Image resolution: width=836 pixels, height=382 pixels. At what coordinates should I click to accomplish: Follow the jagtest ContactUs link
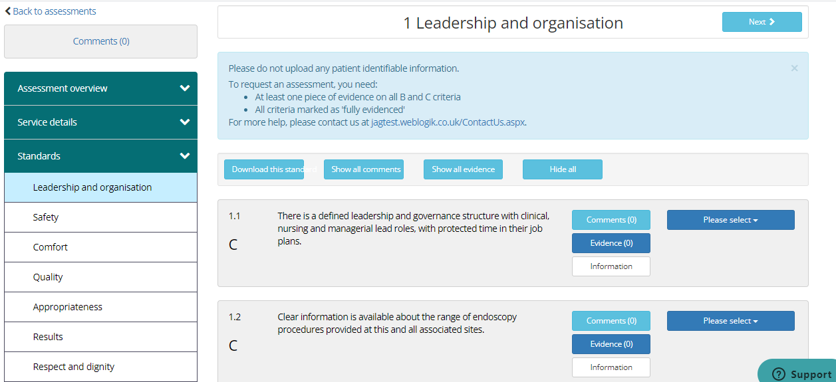448,122
